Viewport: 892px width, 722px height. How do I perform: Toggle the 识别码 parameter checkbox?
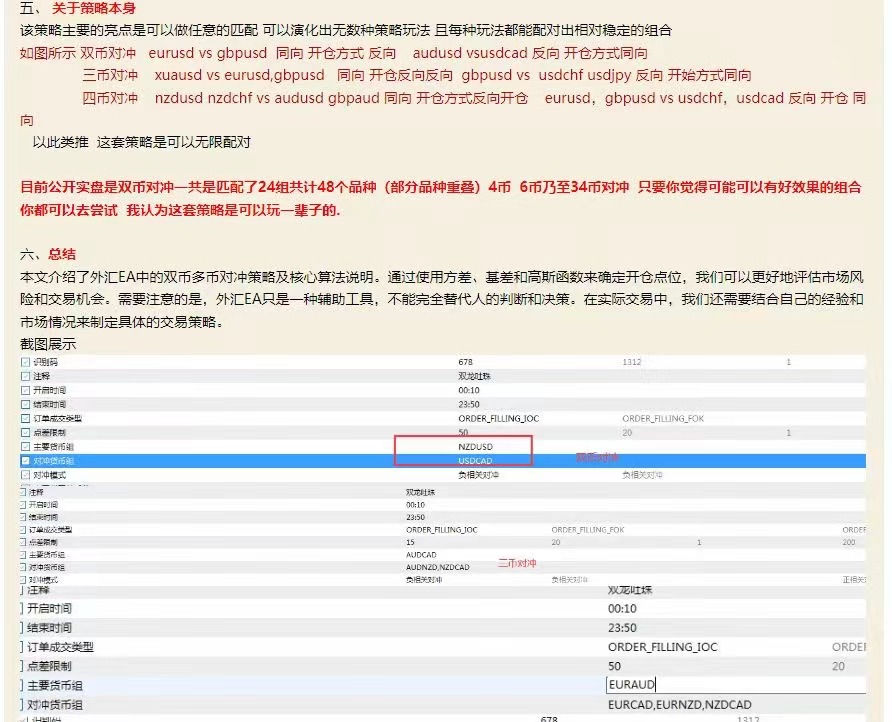pos(25,362)
